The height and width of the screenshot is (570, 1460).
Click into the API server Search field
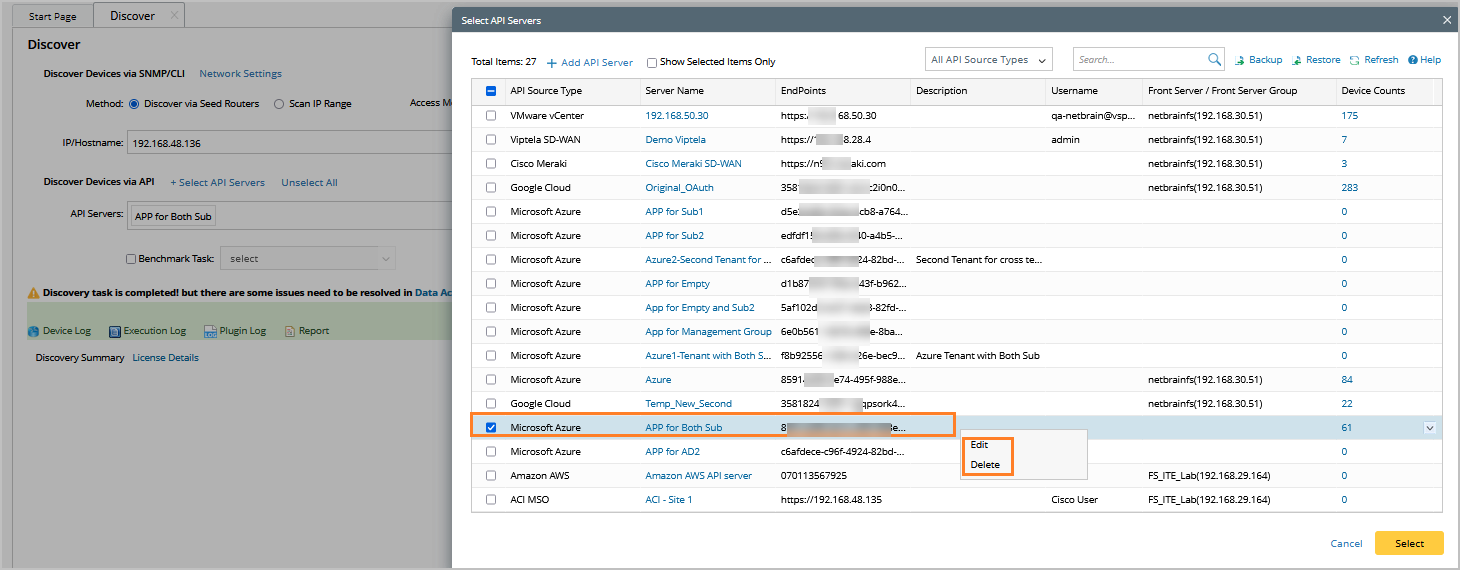[x=1140, y=60]
